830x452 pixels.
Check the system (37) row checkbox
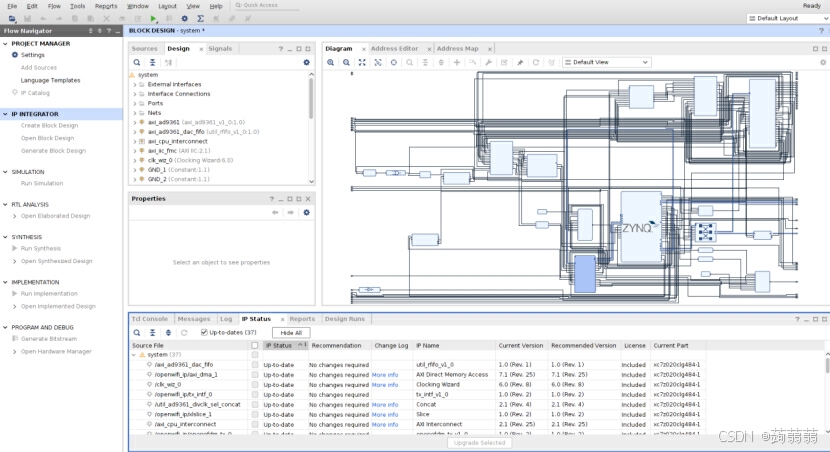255,355
